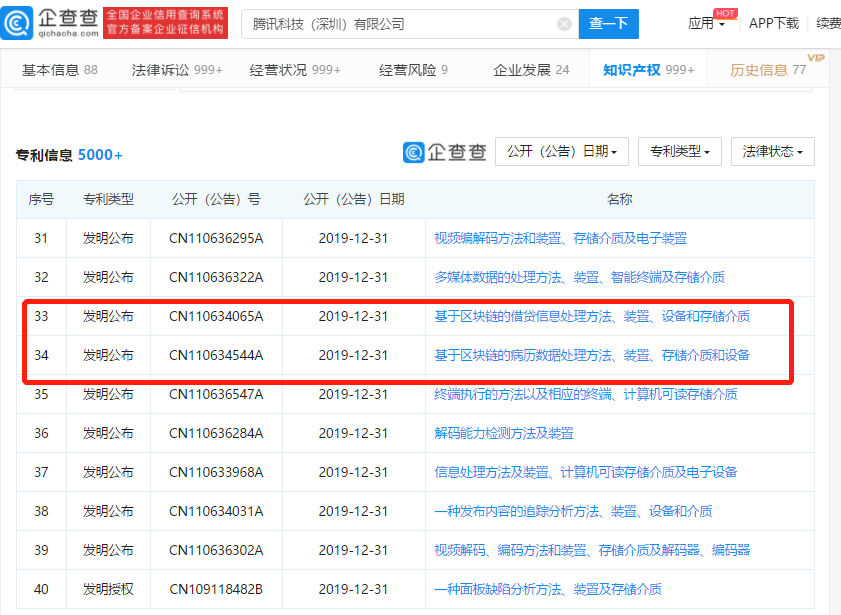Select publication number CN110634031A
Screen dimensions: 841x615
pyautogui.click(x=216, y=512)
